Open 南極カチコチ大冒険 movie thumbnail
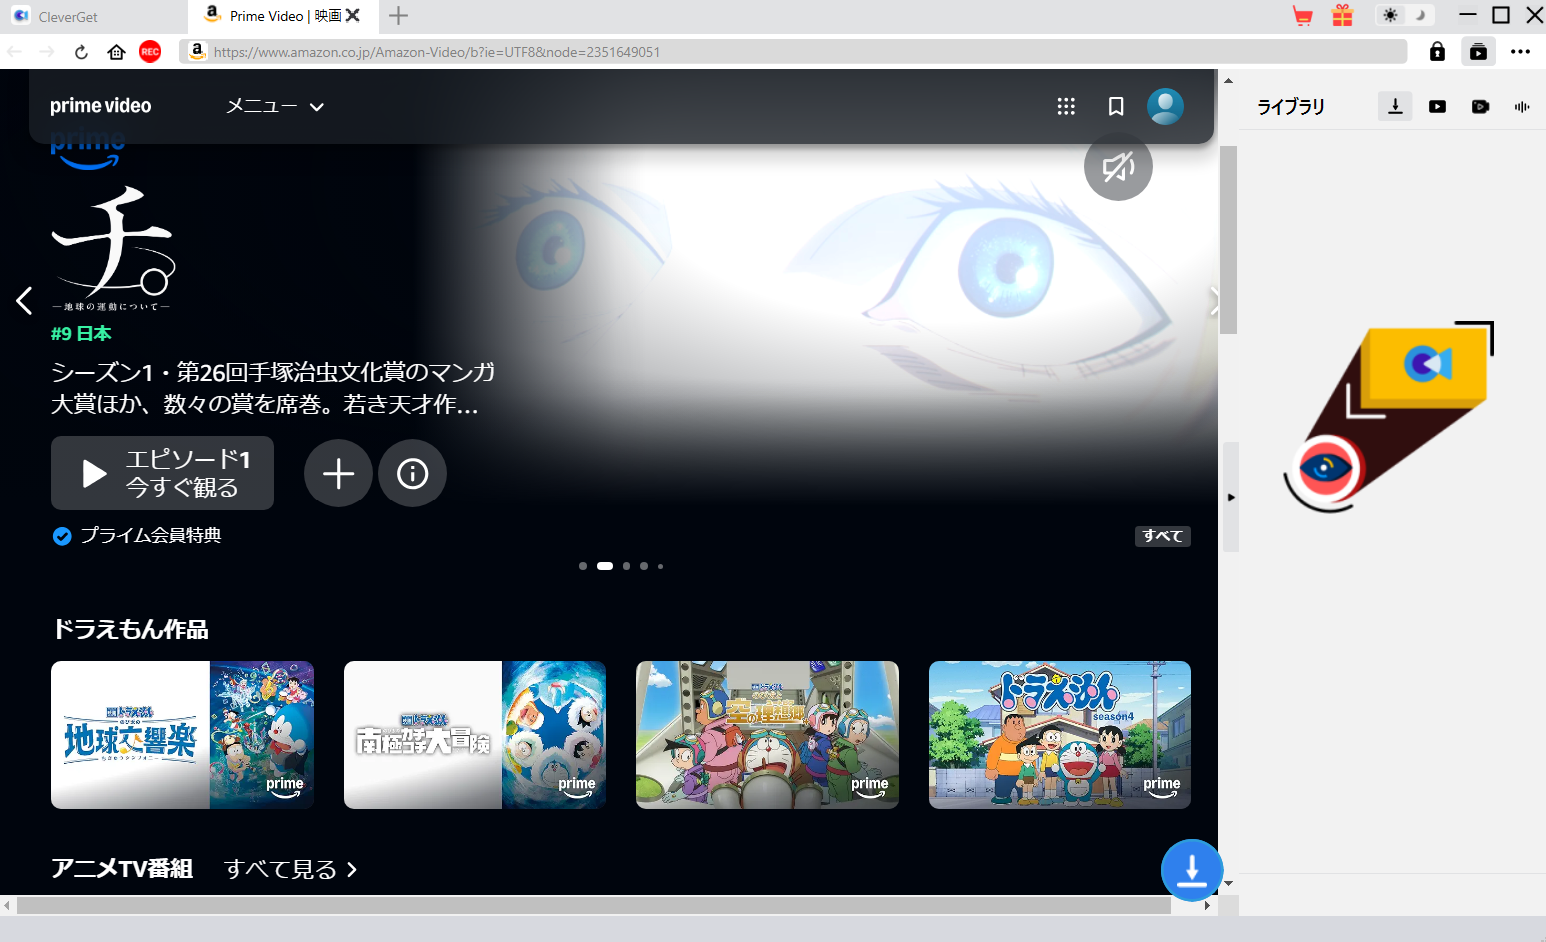1546x942 pixels. pyautogui.click(x=475, y=735)
